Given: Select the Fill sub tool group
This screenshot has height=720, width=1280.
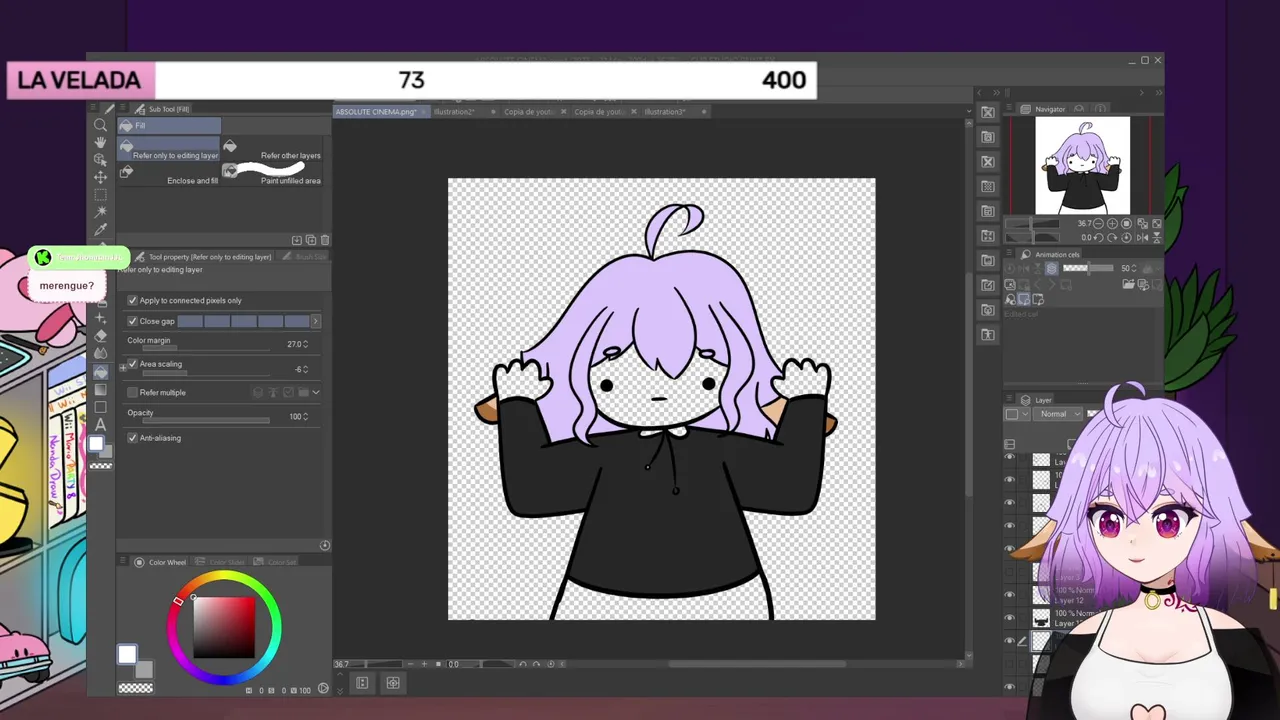Looking at the screenshot, I should [x=169, y=126].
